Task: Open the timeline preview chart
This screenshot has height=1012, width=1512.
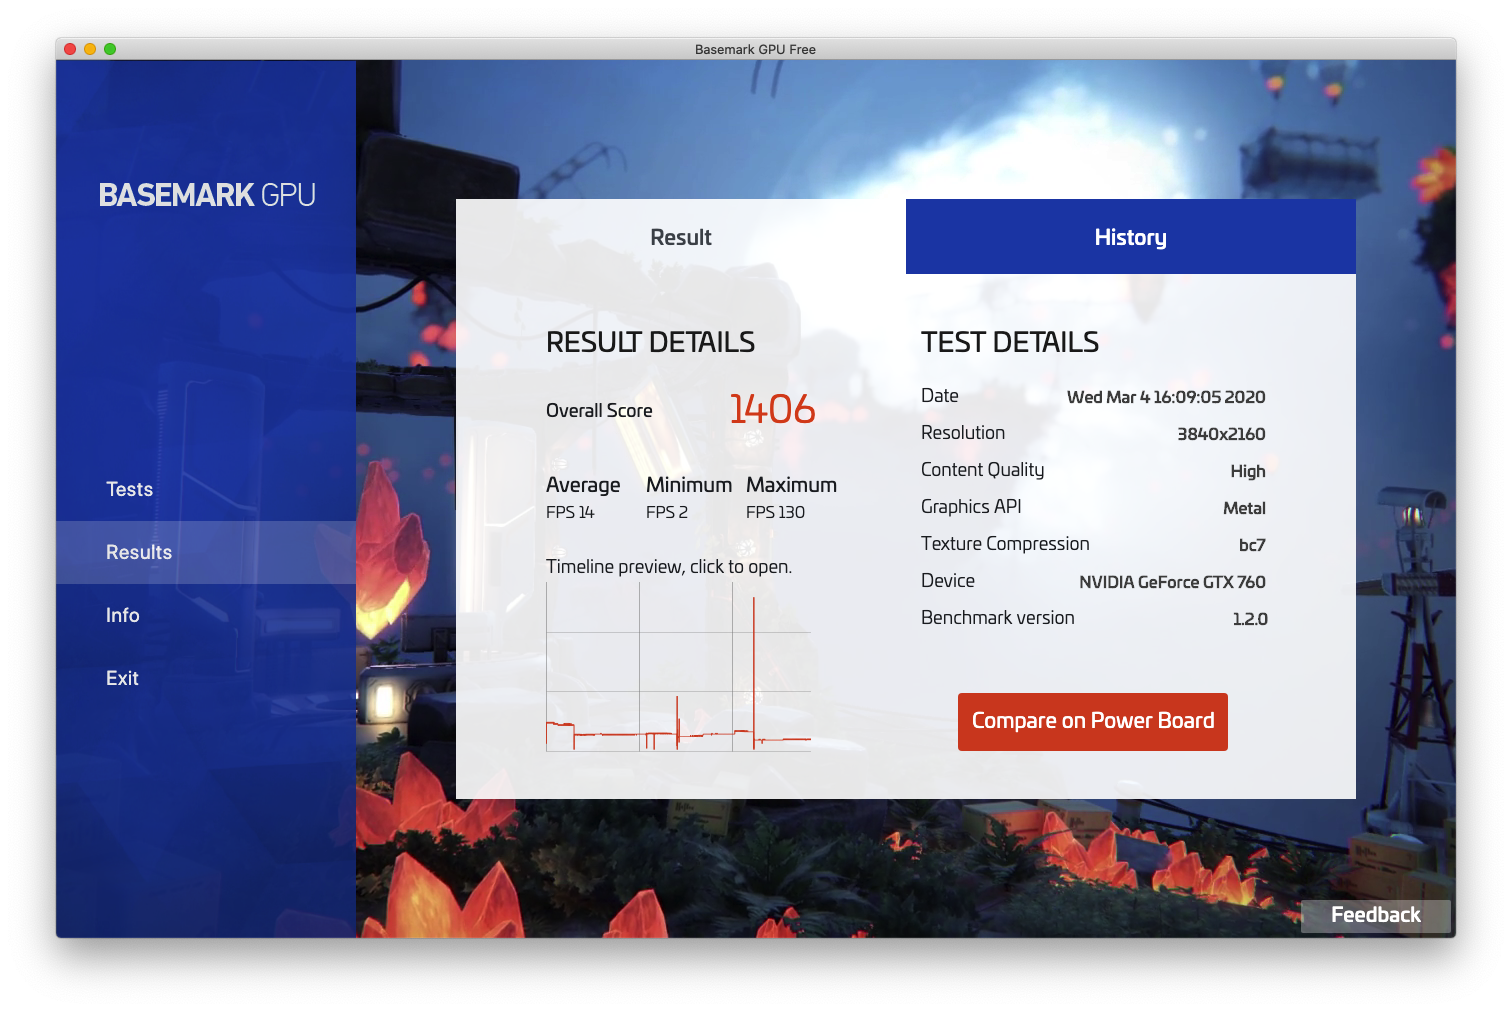Action: pyautogui.click(x=678, y=667)
